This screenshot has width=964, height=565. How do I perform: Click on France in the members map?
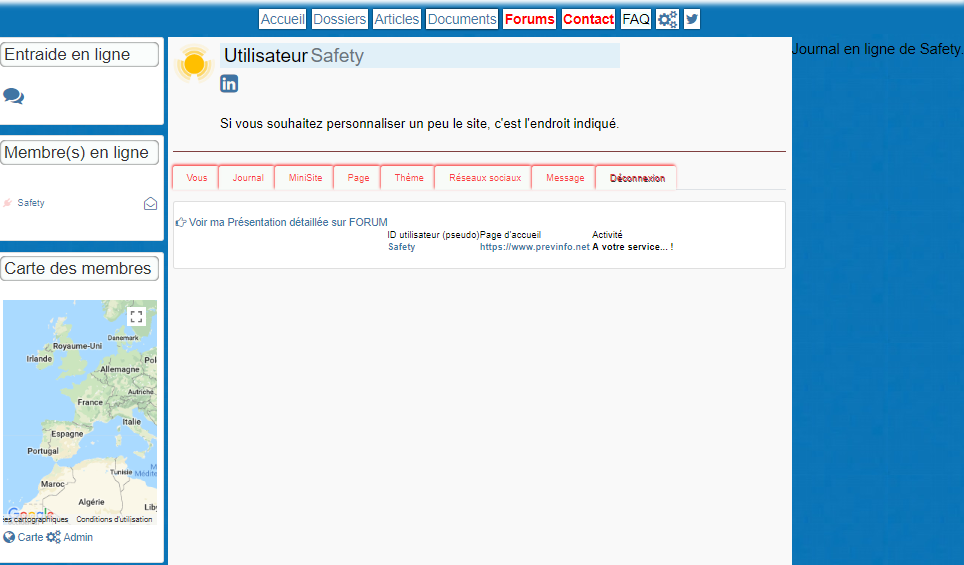[90, 402]
